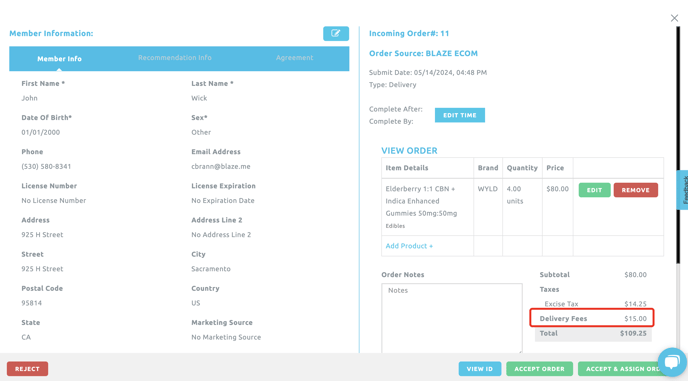The image size is (688, 381).
Task: Click the VIEW ORDER heading
Action: [x=409, y=151]
